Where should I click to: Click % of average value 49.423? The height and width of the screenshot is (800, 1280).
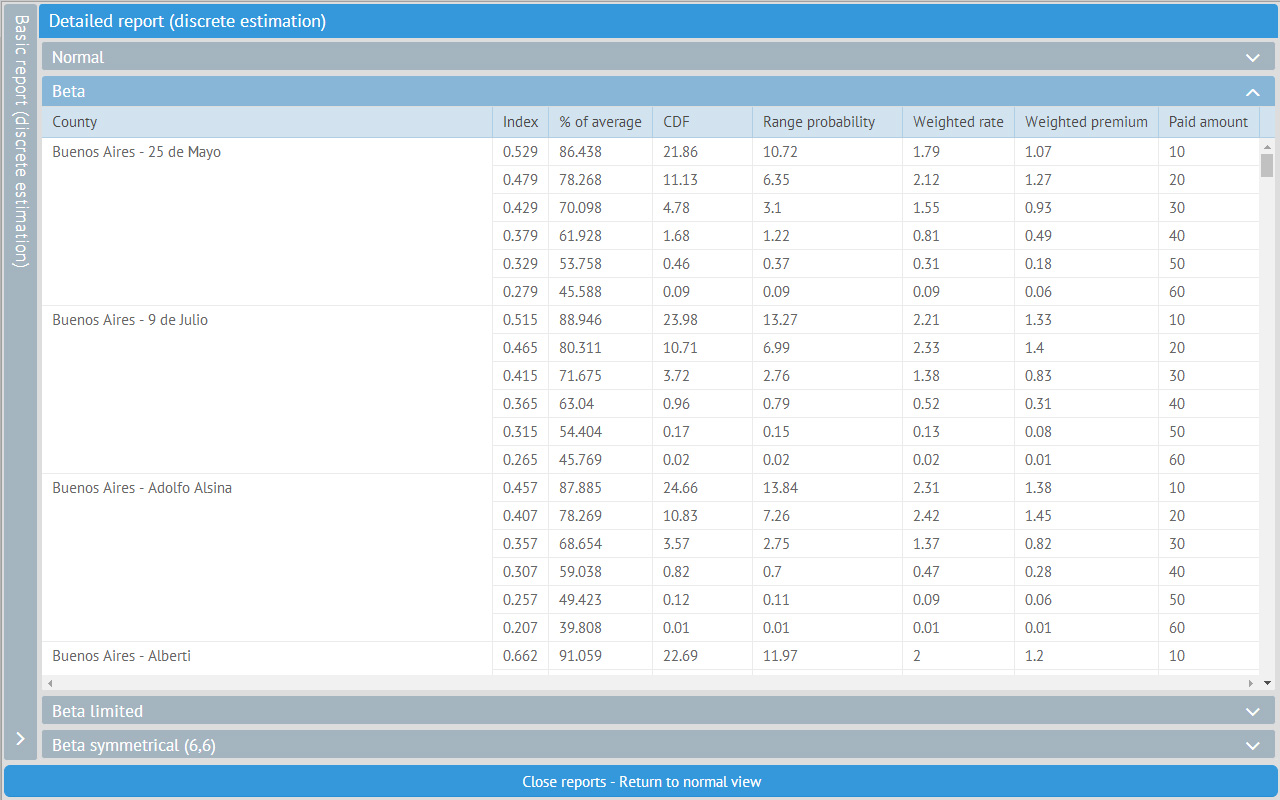coord(581,600)
